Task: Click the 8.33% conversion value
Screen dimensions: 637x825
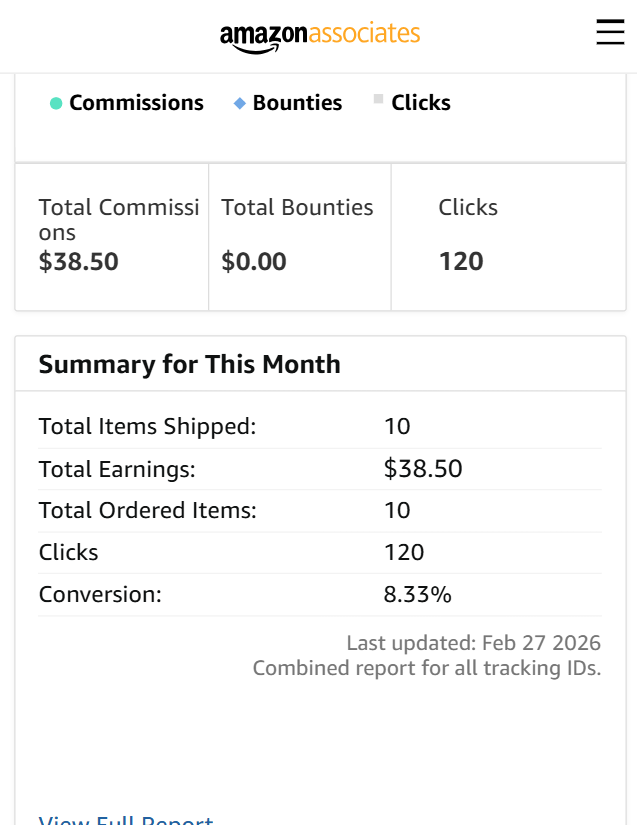Action: pyautogui.click(x=418, y=595)
